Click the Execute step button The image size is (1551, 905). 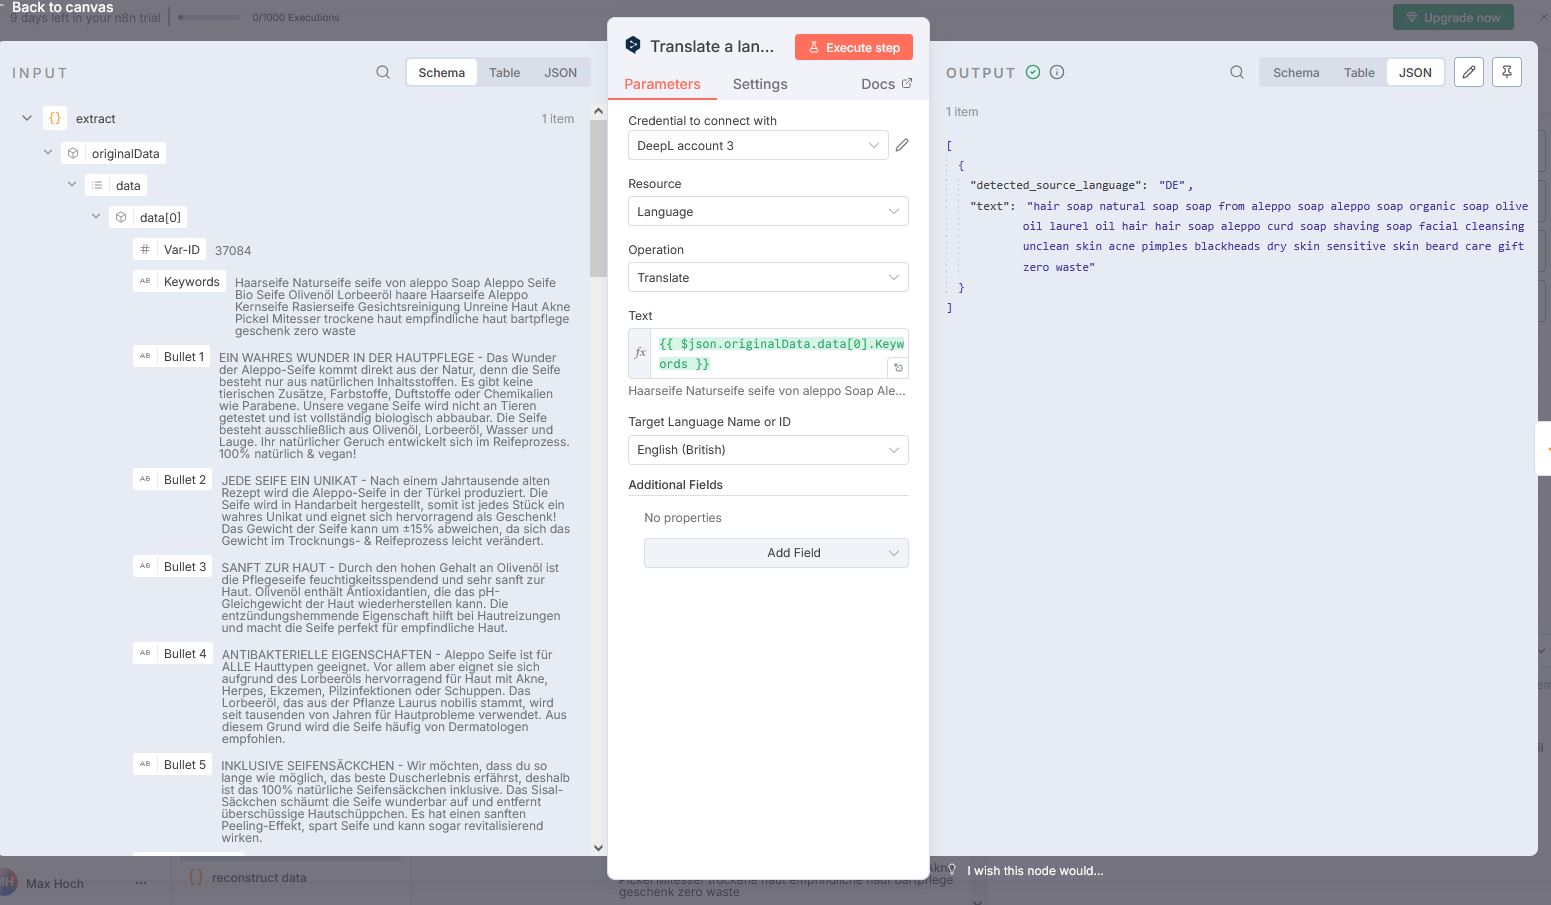click(x=854, y=47)
